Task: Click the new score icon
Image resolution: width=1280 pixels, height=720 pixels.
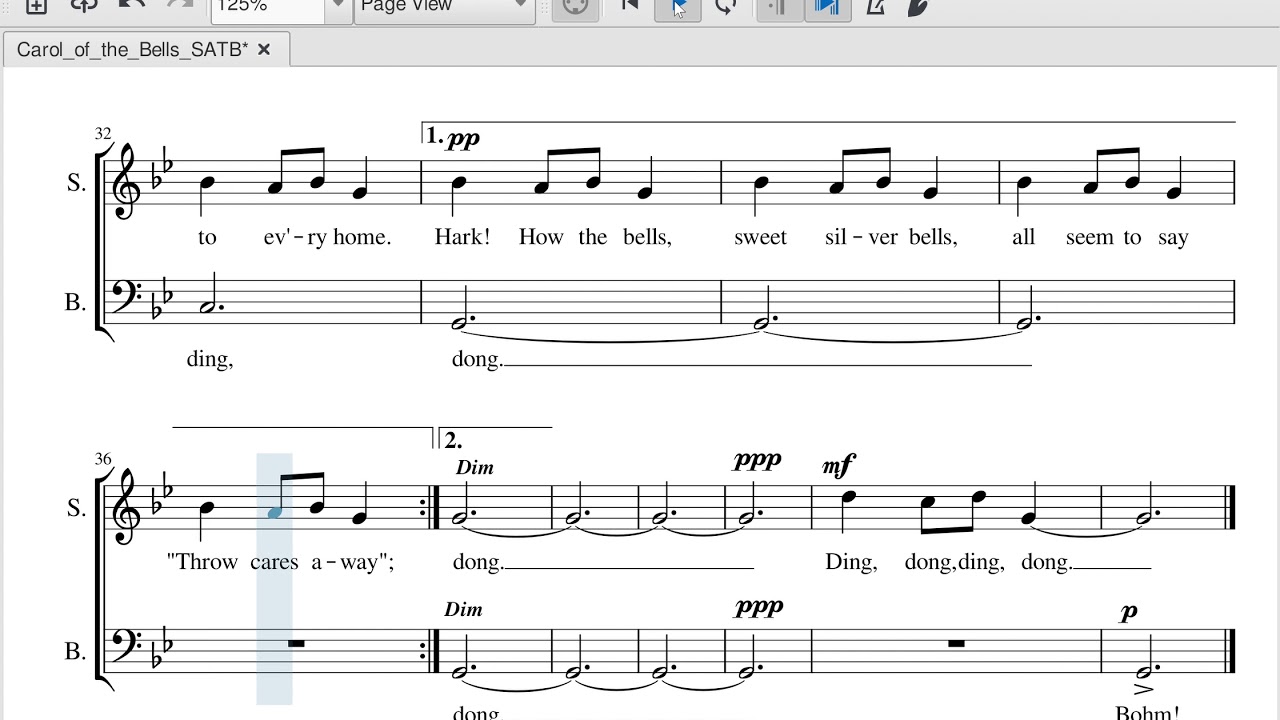Action: point(36,6)
